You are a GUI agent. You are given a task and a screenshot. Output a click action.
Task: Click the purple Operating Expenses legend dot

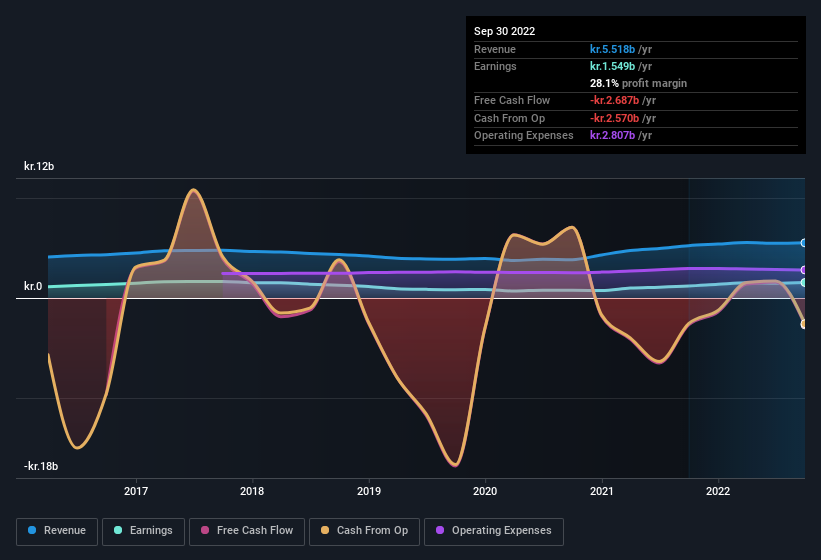point(440,530)
